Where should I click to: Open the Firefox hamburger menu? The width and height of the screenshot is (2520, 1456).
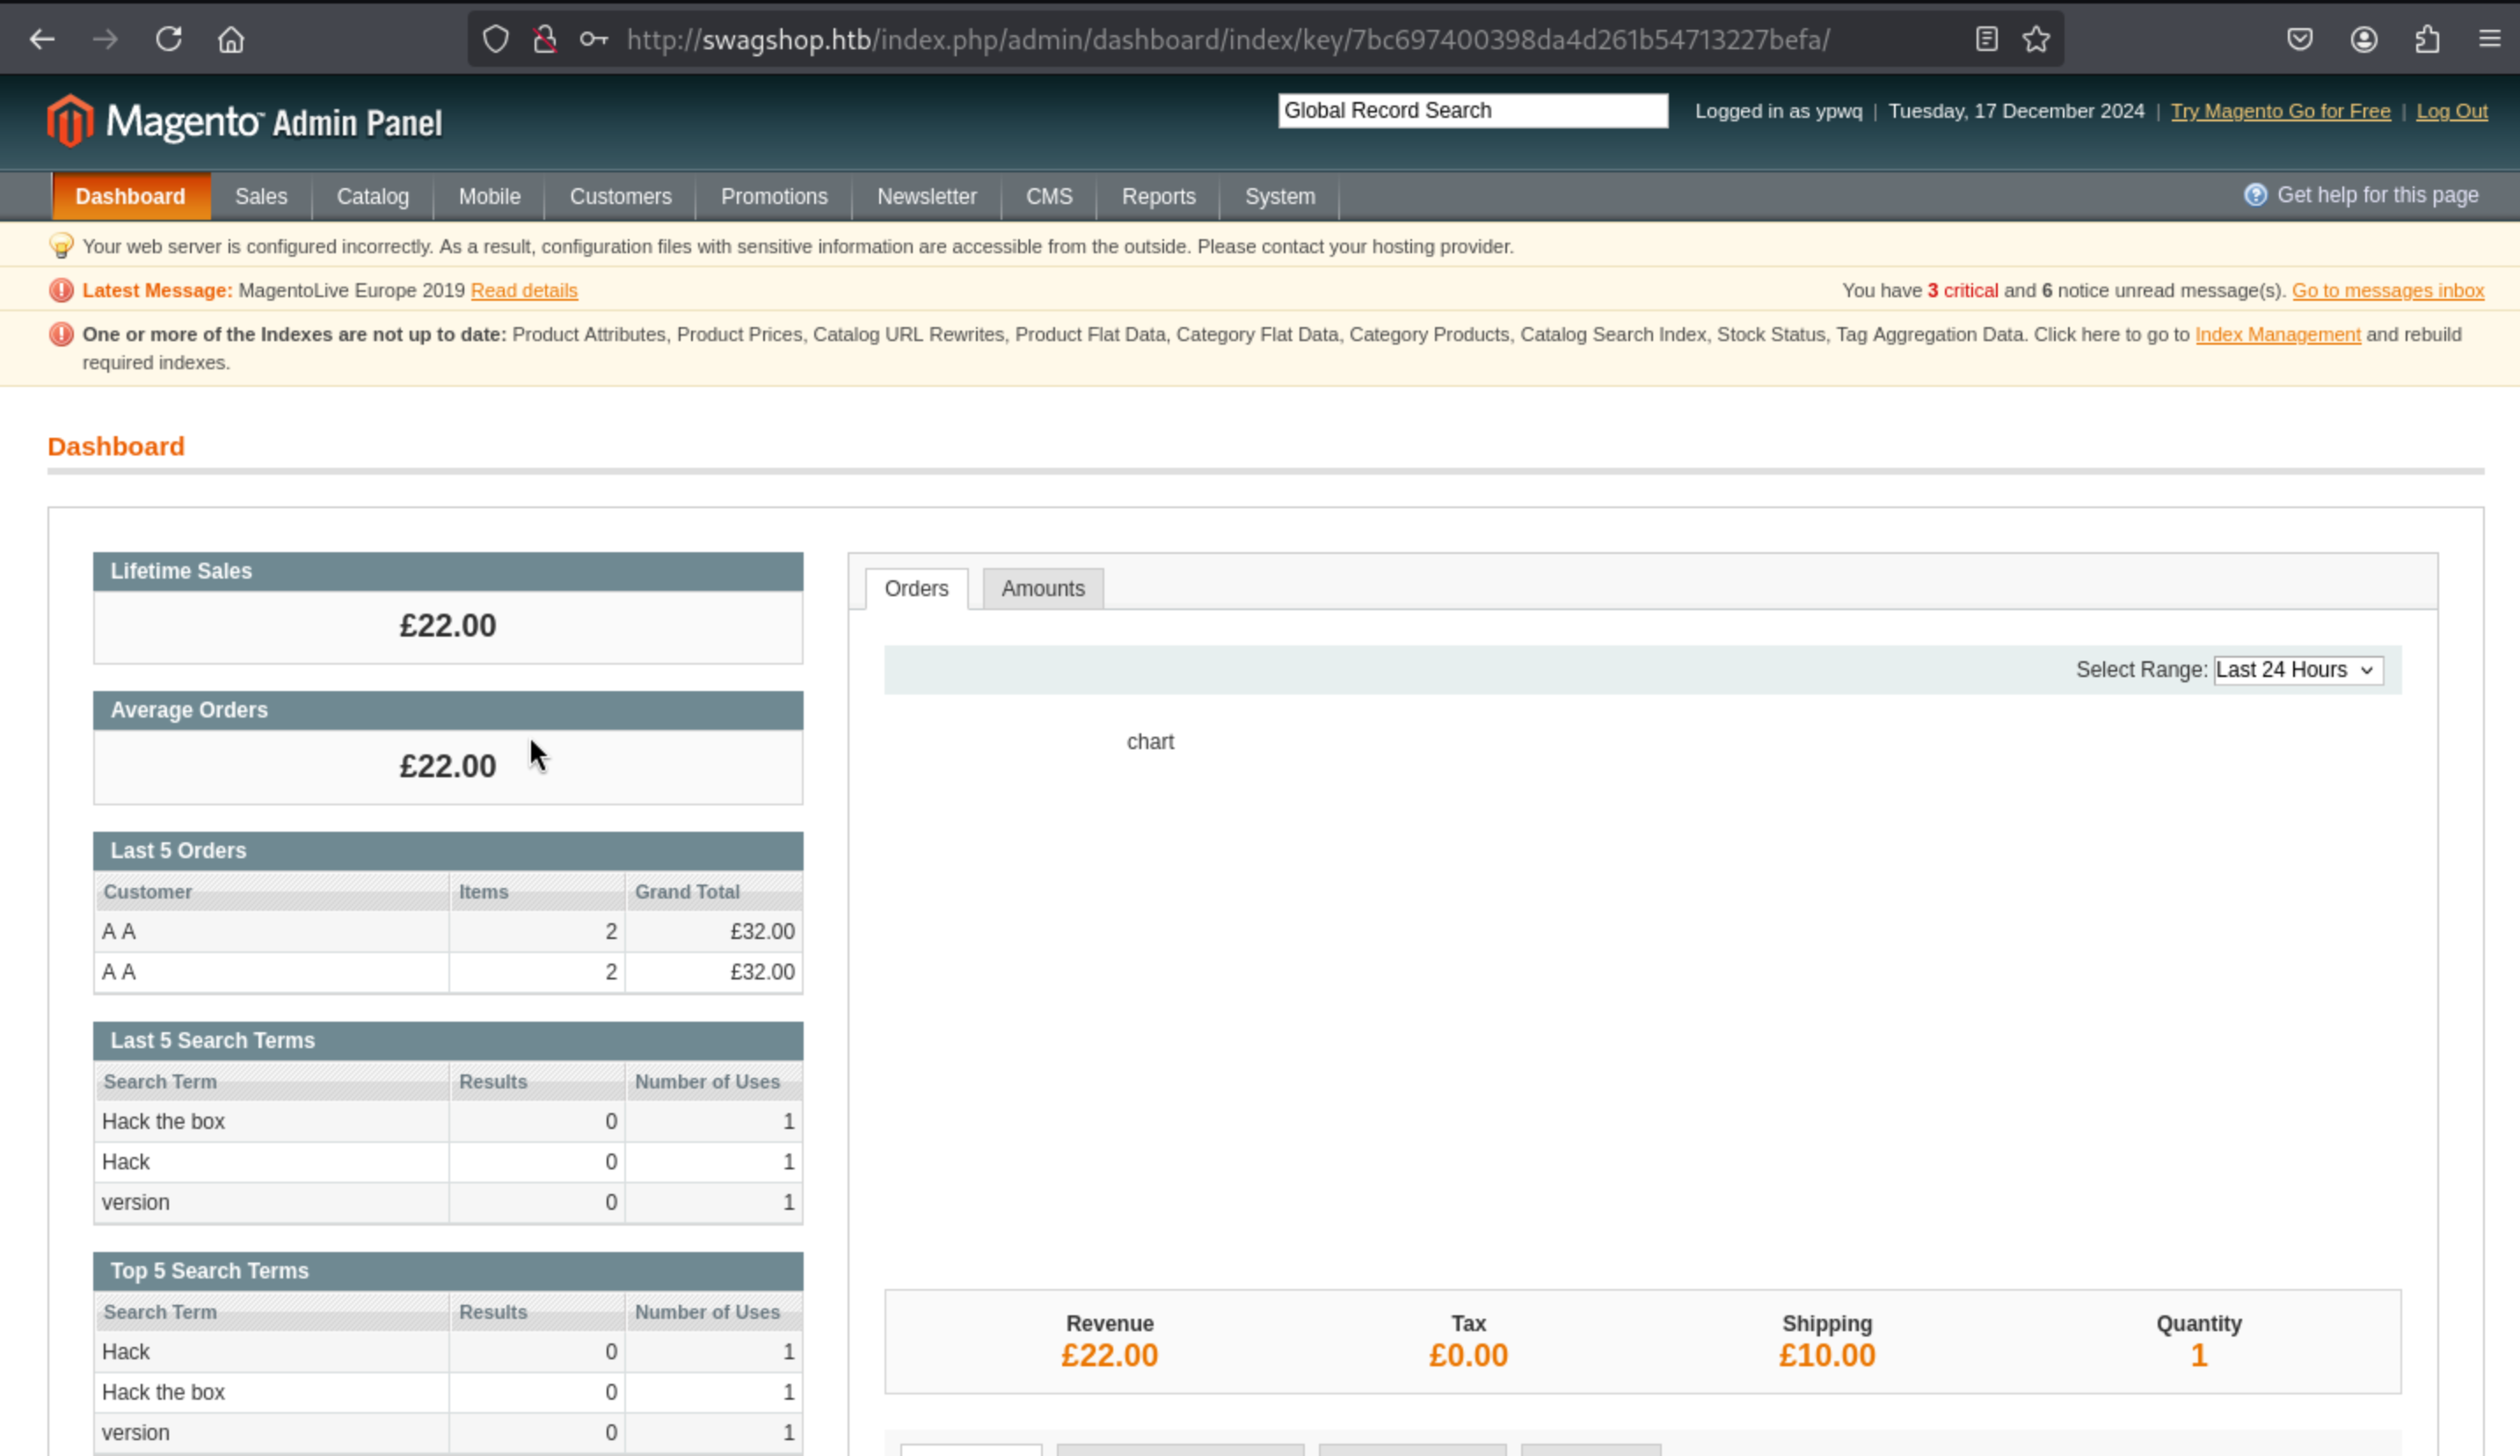pos(2490,39)
